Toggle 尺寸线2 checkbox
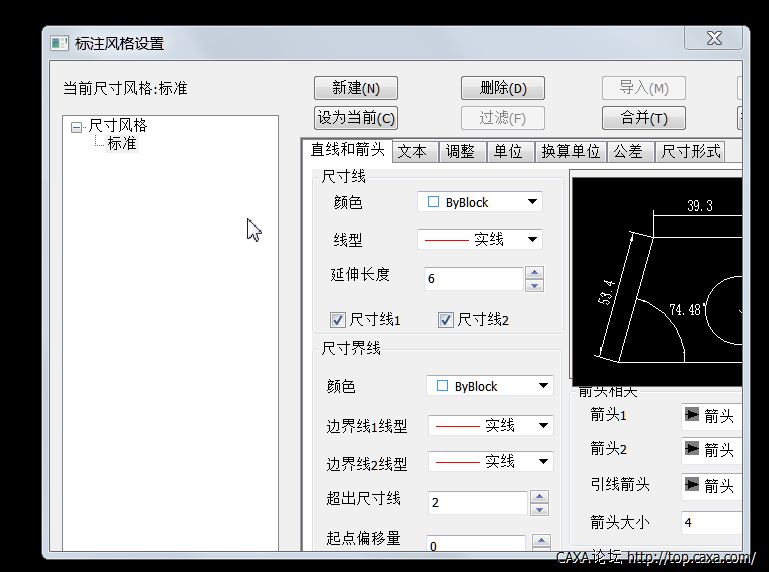 [x=446, y=320]
